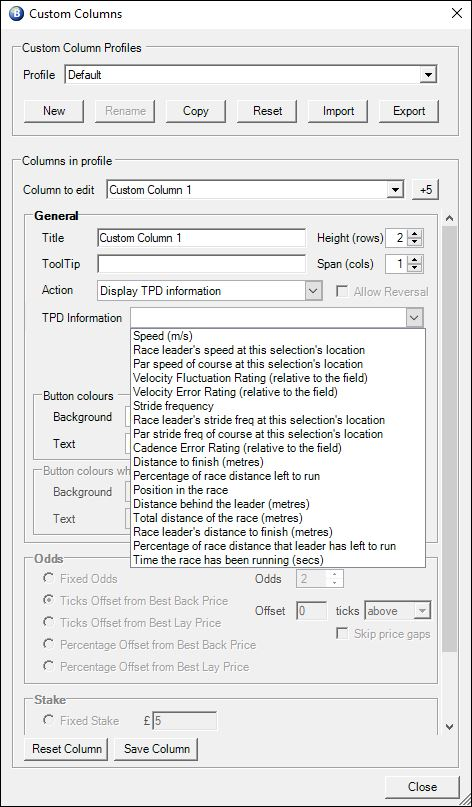This screenshot has width=472, height=807.
Task: Click the +5 columns button
Action: coord(426,190)
